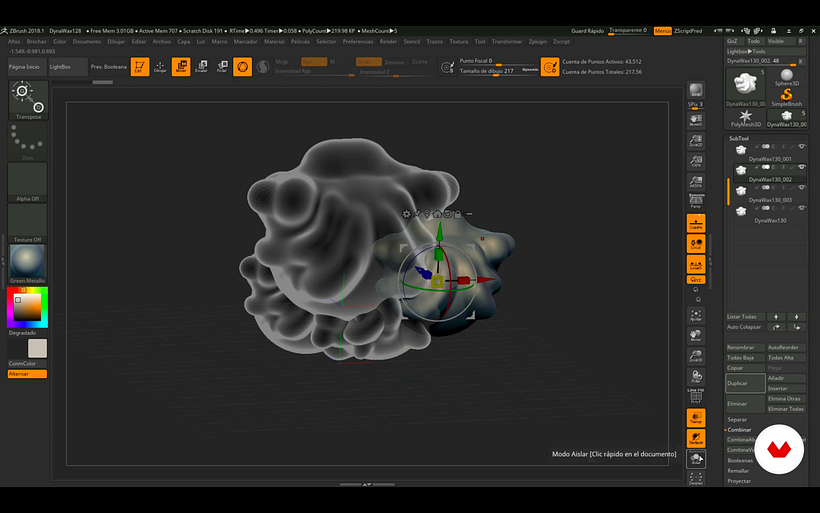Adjust the Tamaño de dibujo slider
Image resolution: width=820 pixels, height=513 pixels.
[498, 71]
